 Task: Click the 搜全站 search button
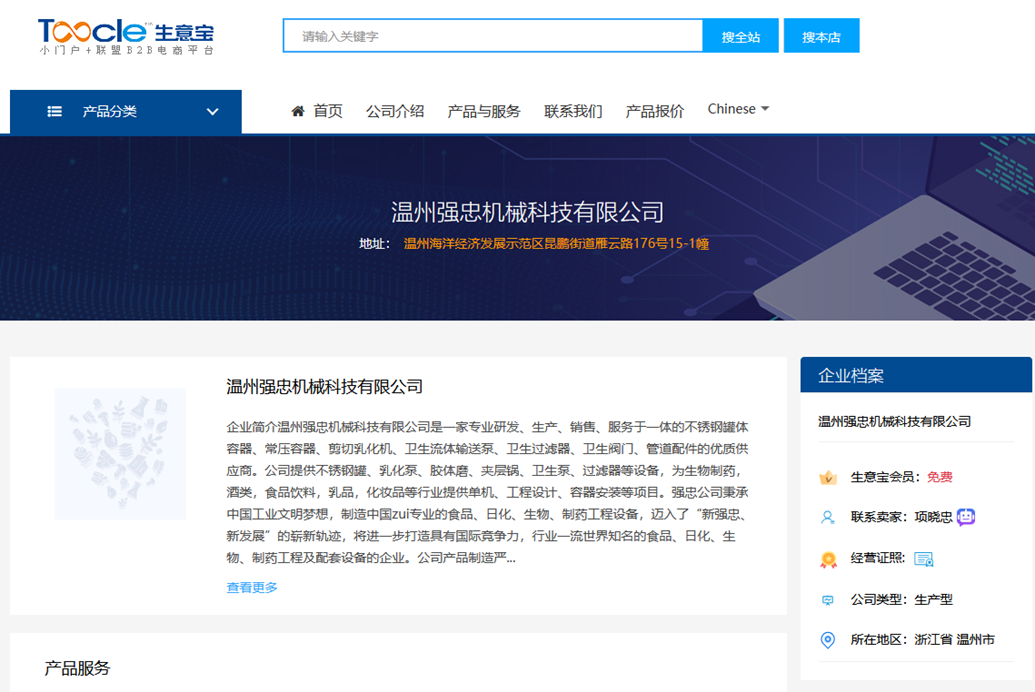pyautogui.click(x=741, y=36)
